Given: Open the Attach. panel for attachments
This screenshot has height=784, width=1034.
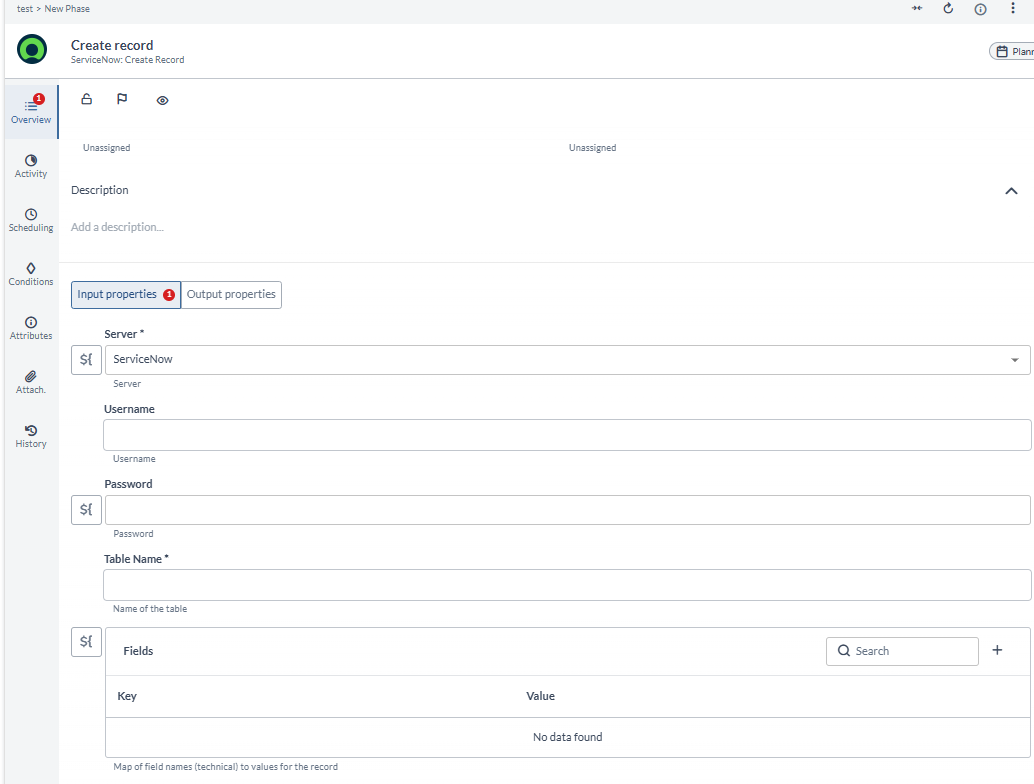Looking at the screenshot, I should pos(30,382).
